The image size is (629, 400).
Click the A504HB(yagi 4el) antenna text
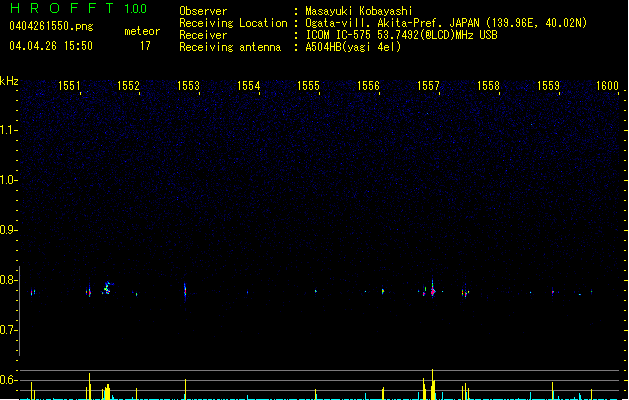353,47
